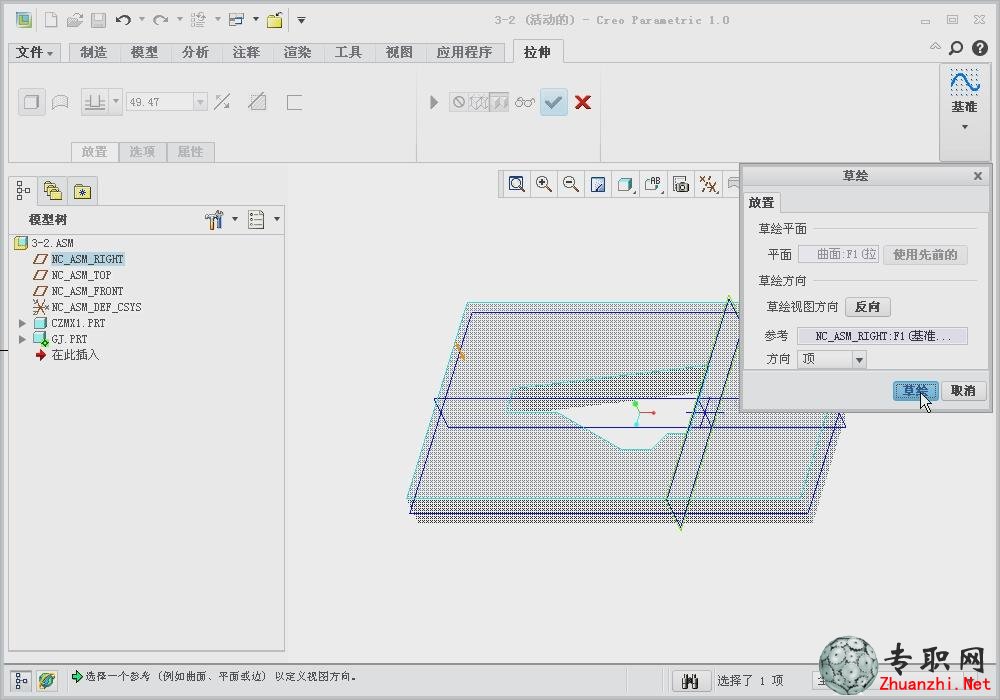This screenshot has height=700, width=1000.
Task: Click the depth value 49.47 field
Action: pos(159,102)
